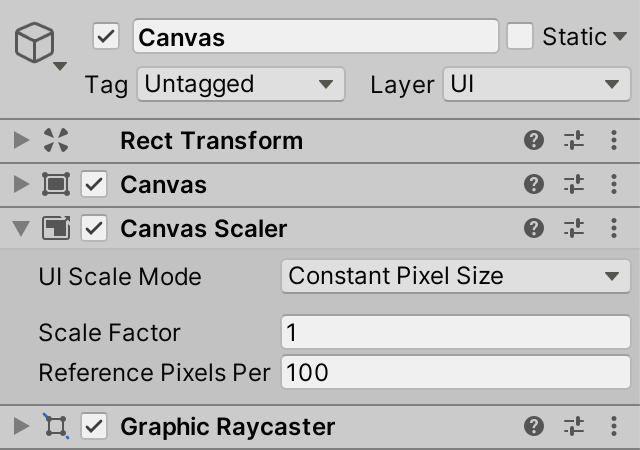
Task: Disable the Canvas Scaler component checkbox
Action: tap(94, 229)
